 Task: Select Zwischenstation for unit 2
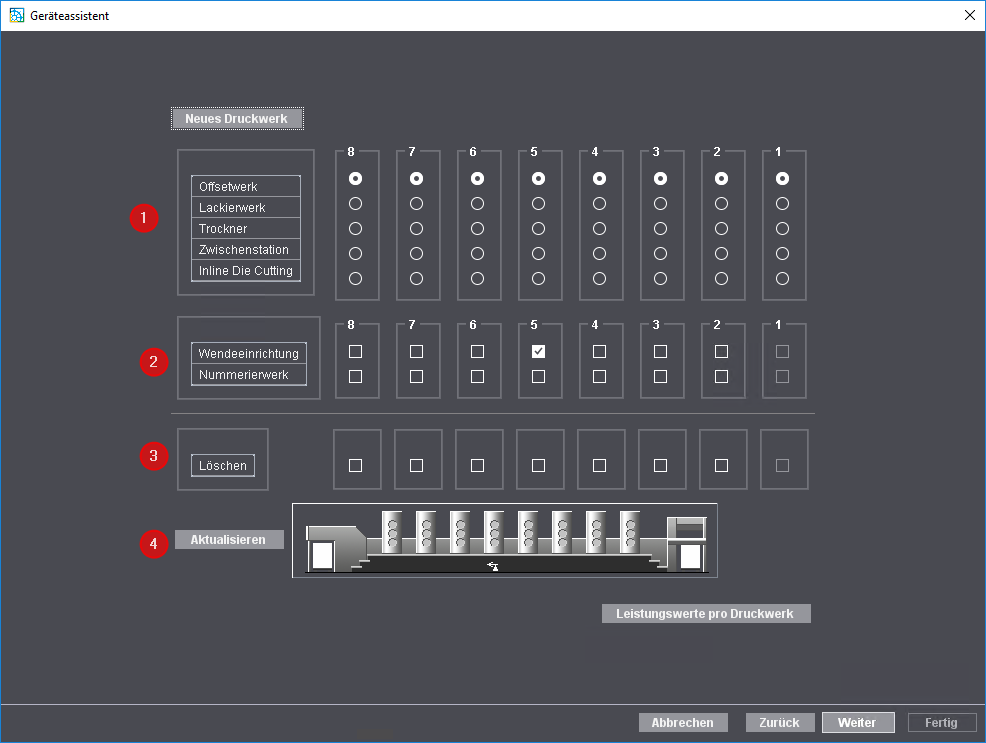(x=721, y=253)
